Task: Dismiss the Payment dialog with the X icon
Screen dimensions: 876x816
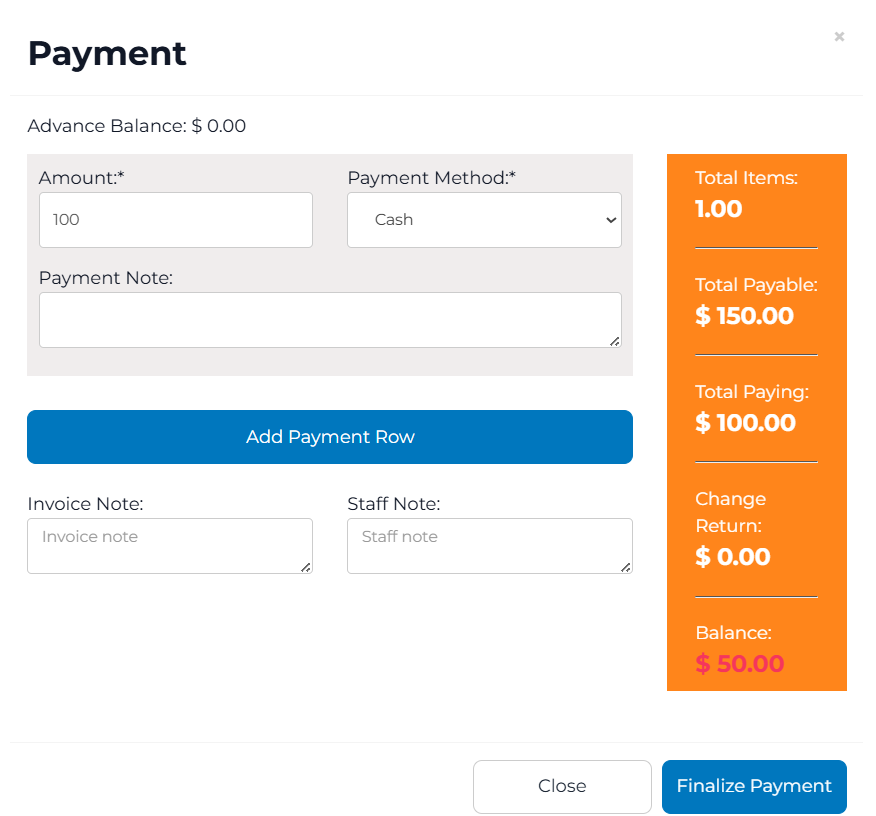Action: coord(839,37)
